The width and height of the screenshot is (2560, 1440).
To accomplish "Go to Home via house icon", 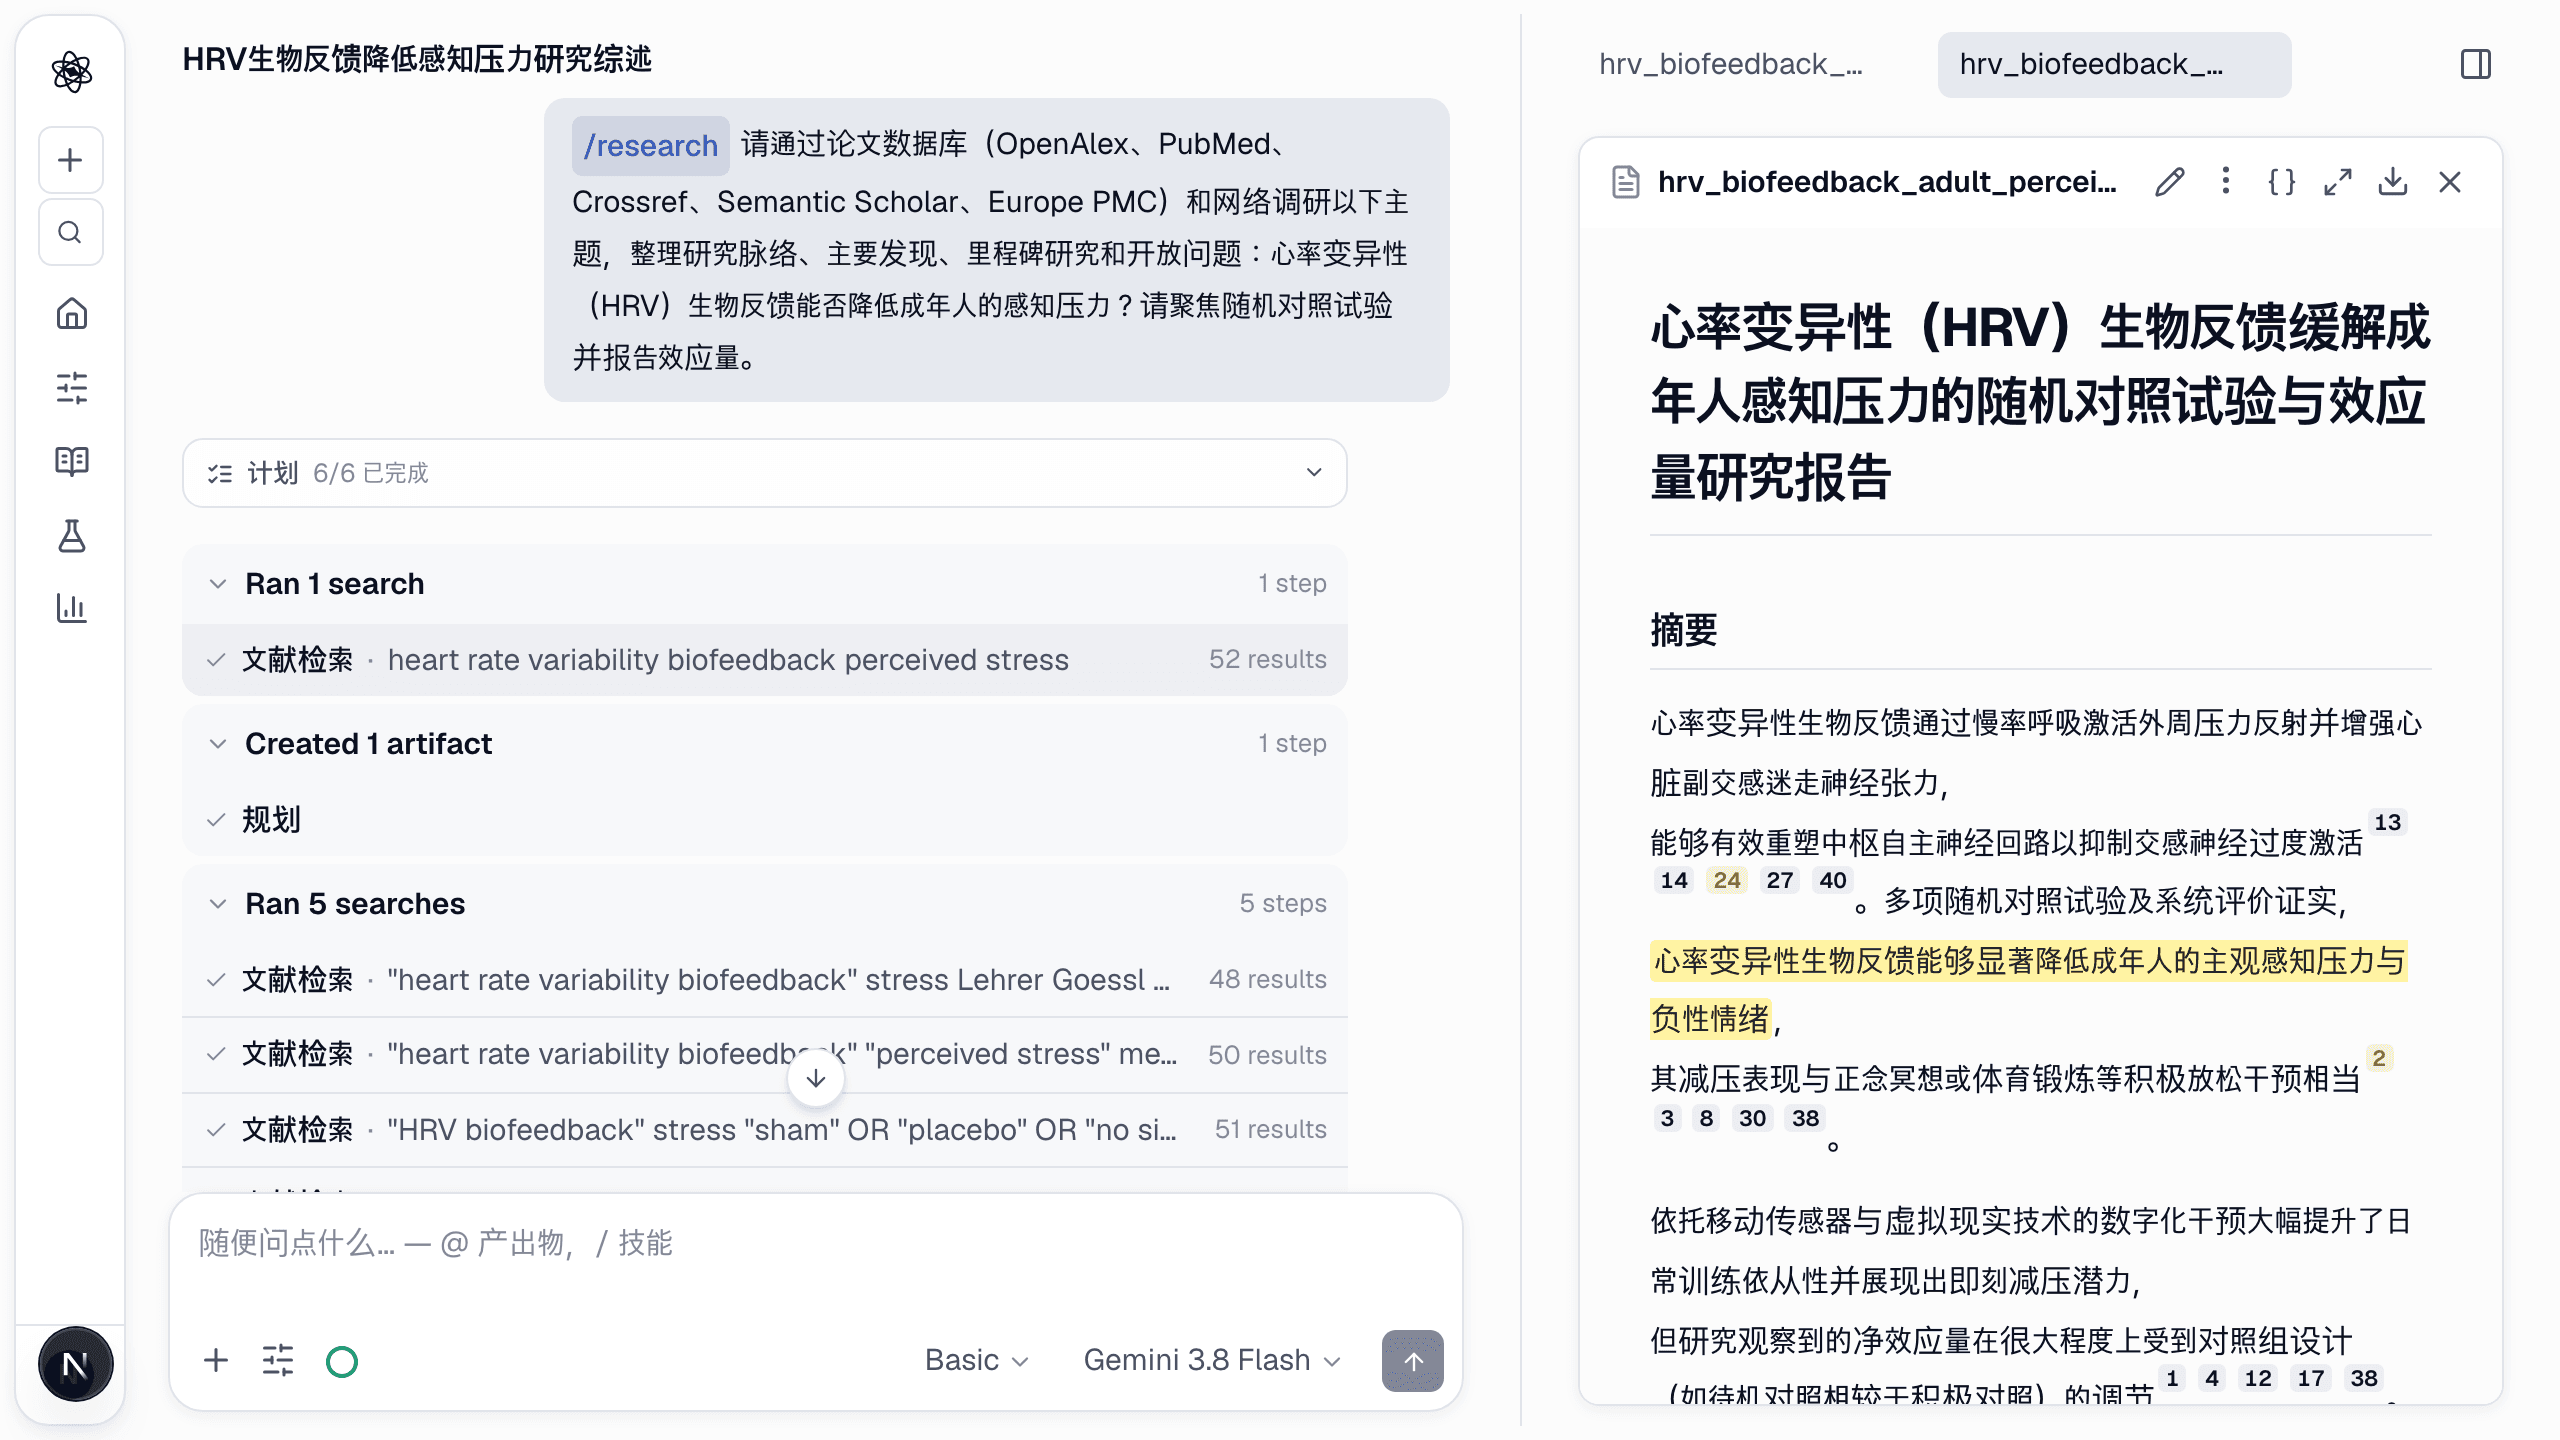I will coord(71,313).
